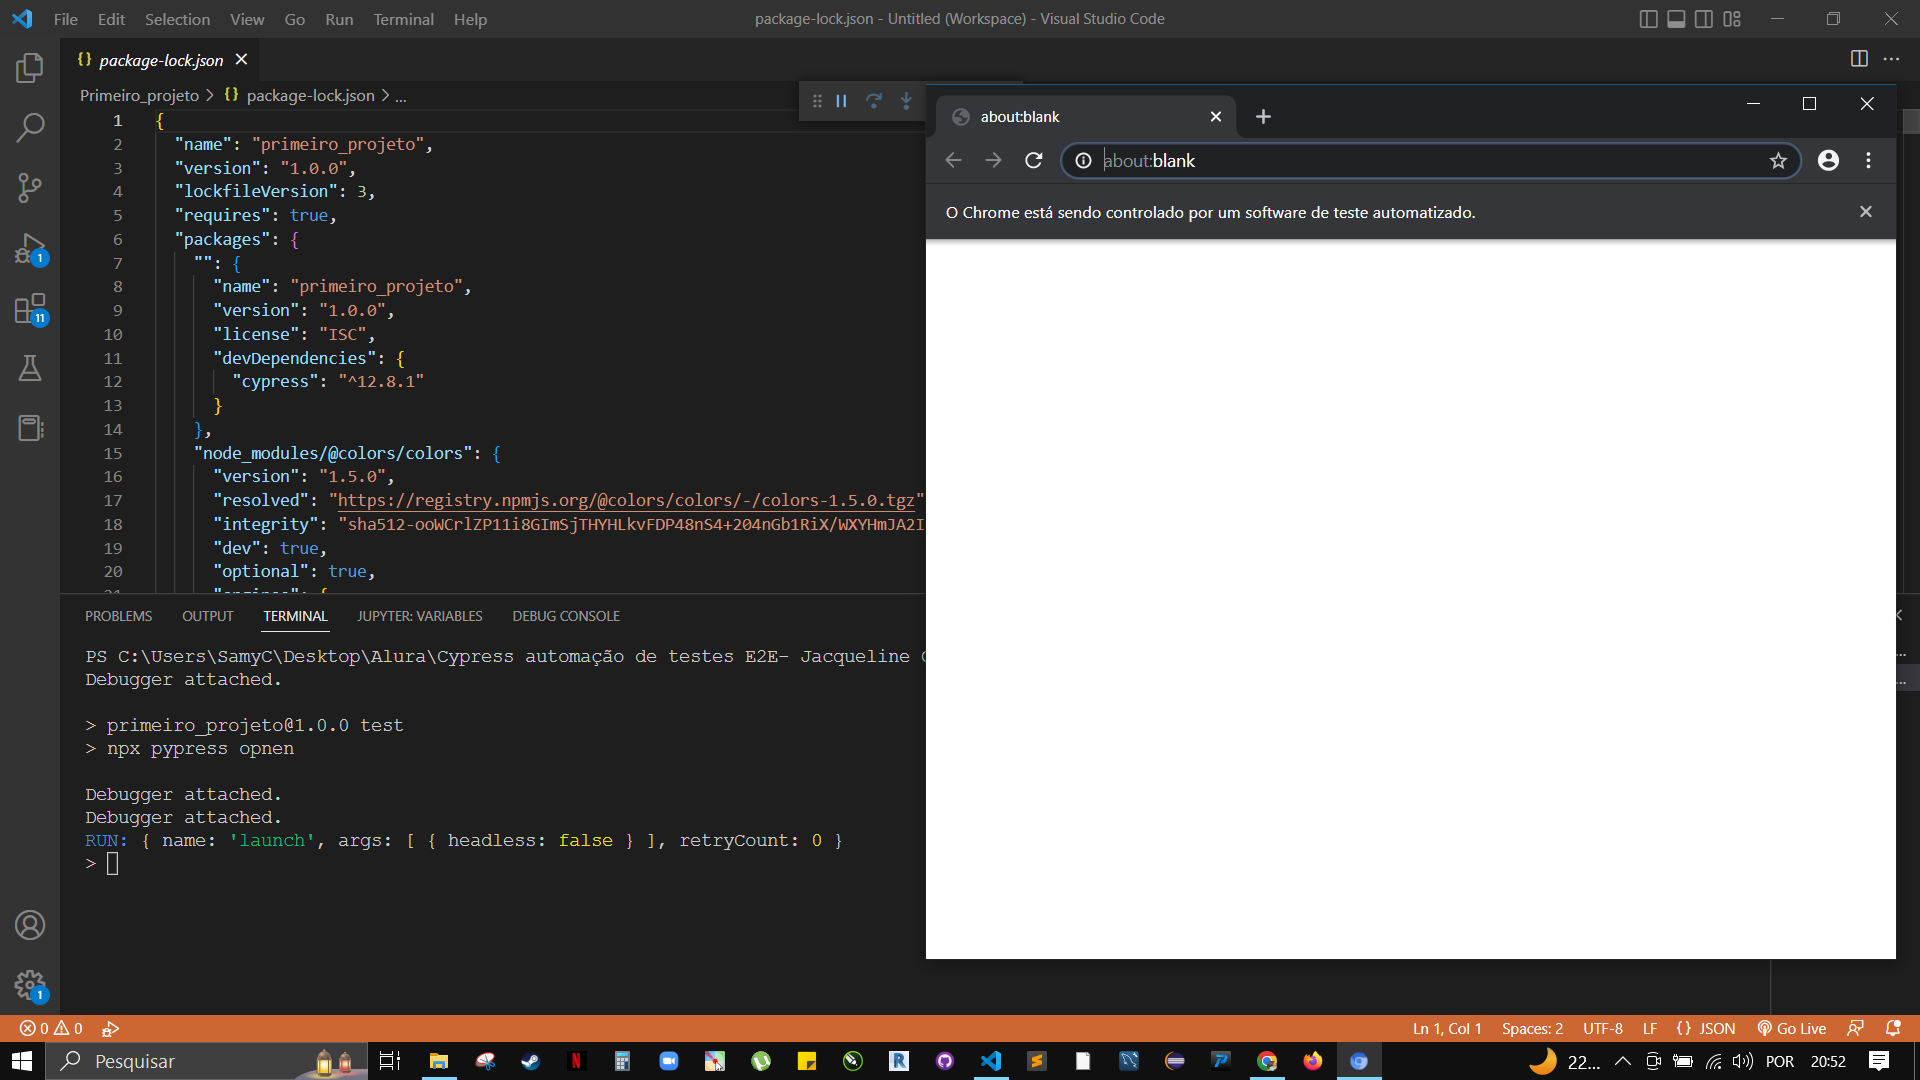Open the Help menu
The height and width of the screenshot is (1080, 1920).
point(470,19)
